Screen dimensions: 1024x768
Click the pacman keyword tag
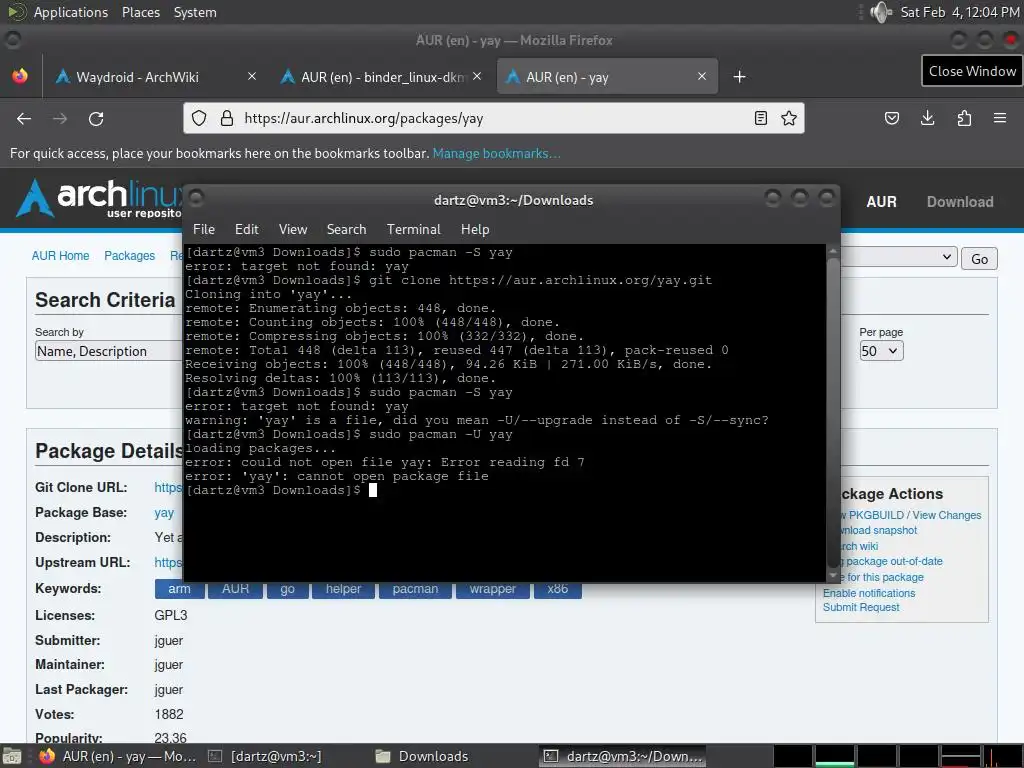pyautogui.click(x=415, y=589)
